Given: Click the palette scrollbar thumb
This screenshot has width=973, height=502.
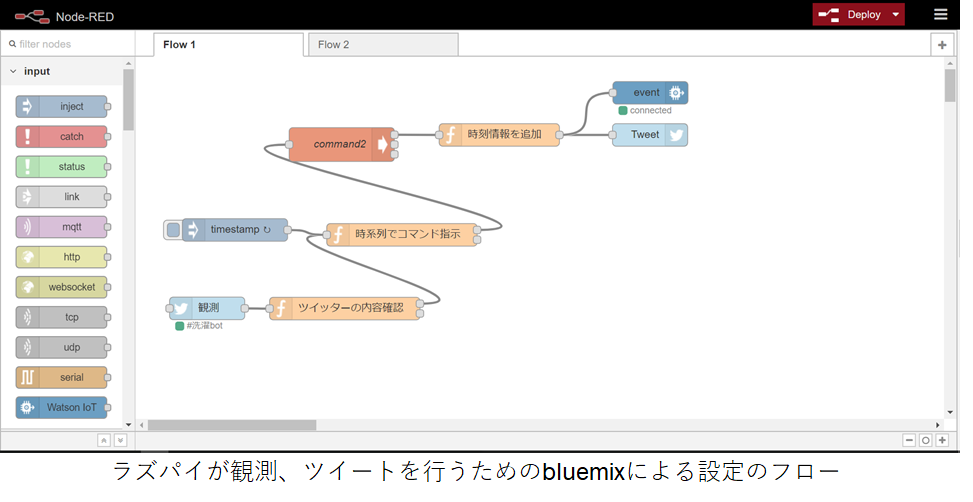Looking at the screenshot, I should pyautogui.click(x=128, y=99).
